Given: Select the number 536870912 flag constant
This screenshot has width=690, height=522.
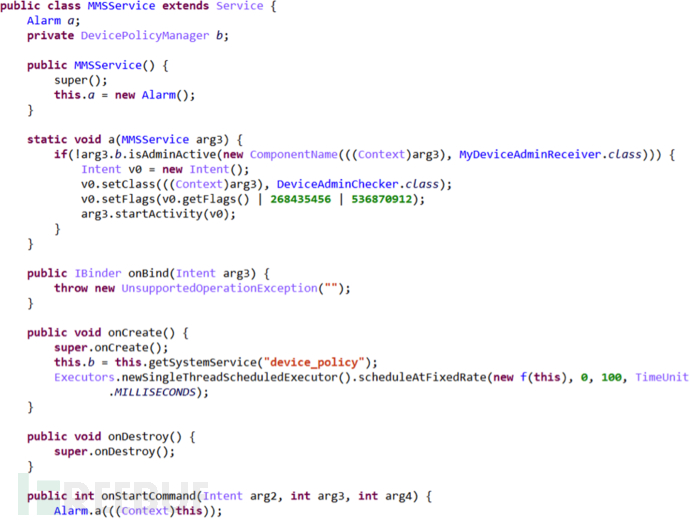Looking at the screenshot, I should (382, 199).
